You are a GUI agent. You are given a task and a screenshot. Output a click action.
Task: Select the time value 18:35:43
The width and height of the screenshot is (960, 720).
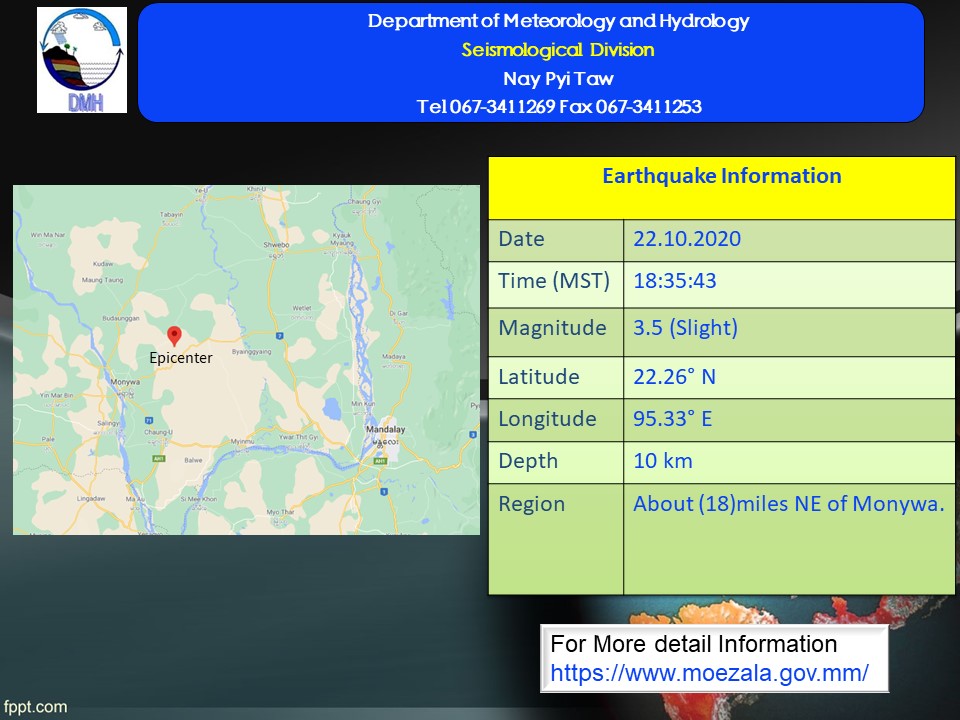point(675,282)
